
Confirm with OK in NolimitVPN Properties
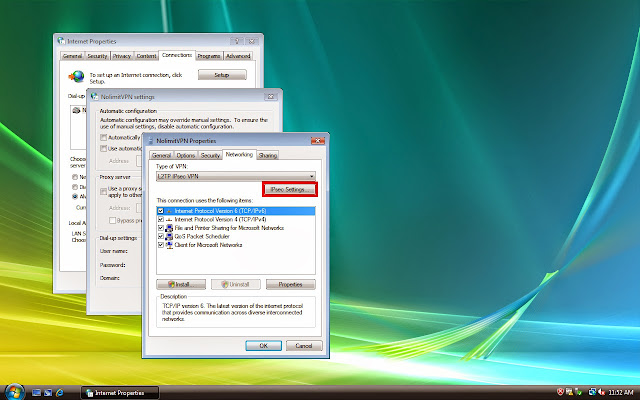point(264,346)
